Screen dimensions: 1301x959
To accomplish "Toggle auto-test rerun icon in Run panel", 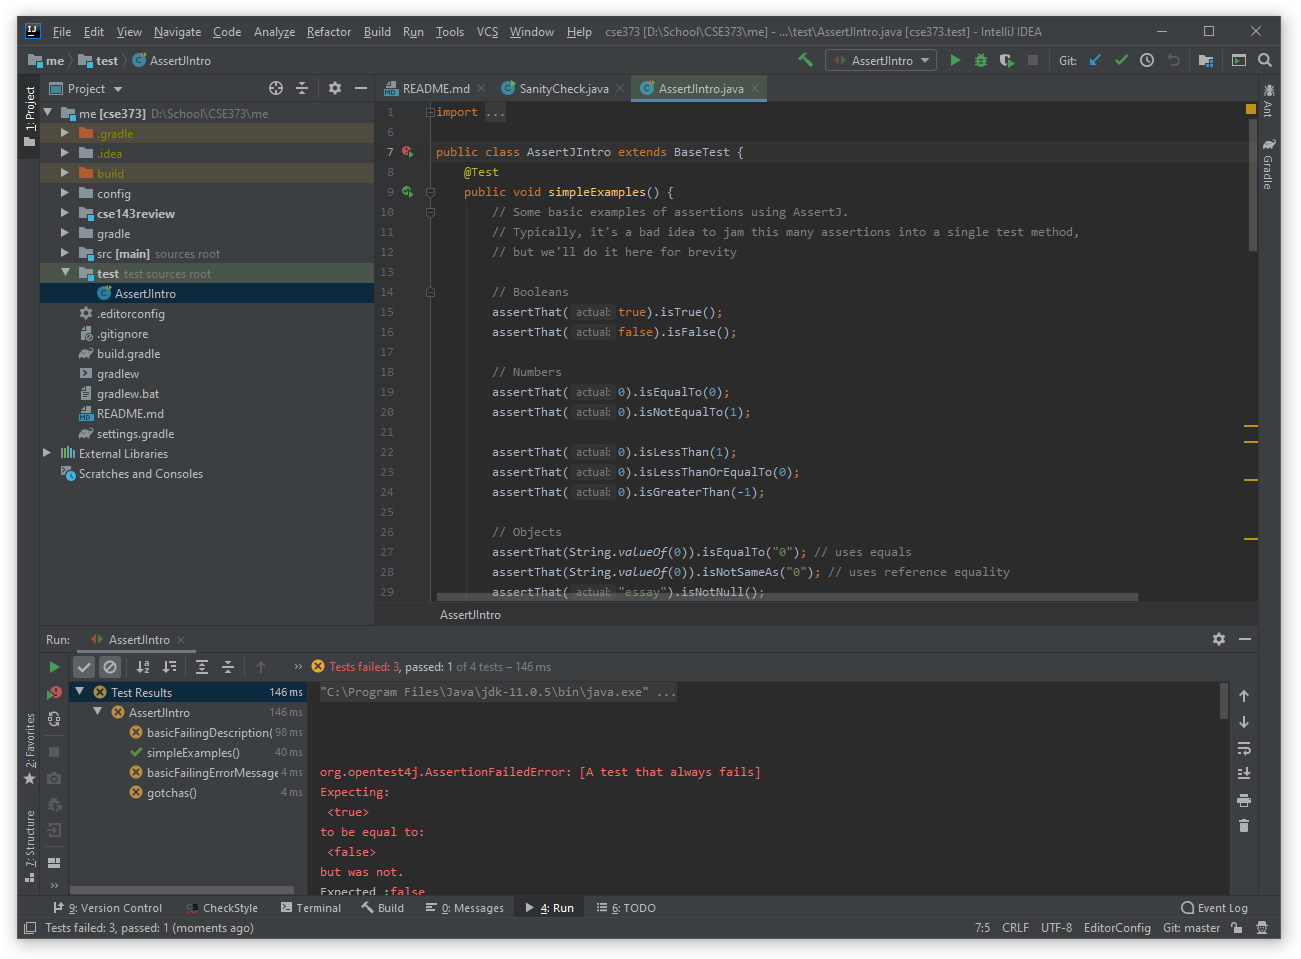I will [x=54, y=719].
